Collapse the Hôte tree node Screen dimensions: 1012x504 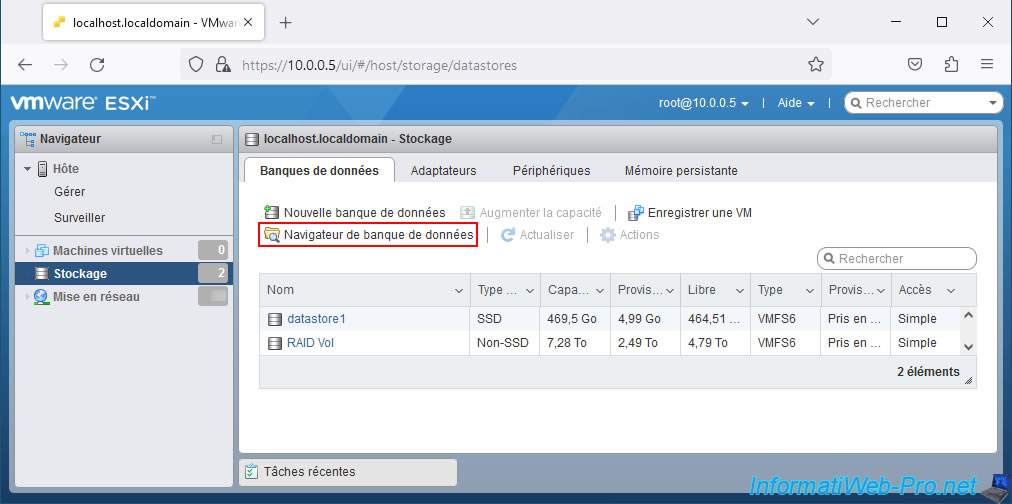point(28,169)
